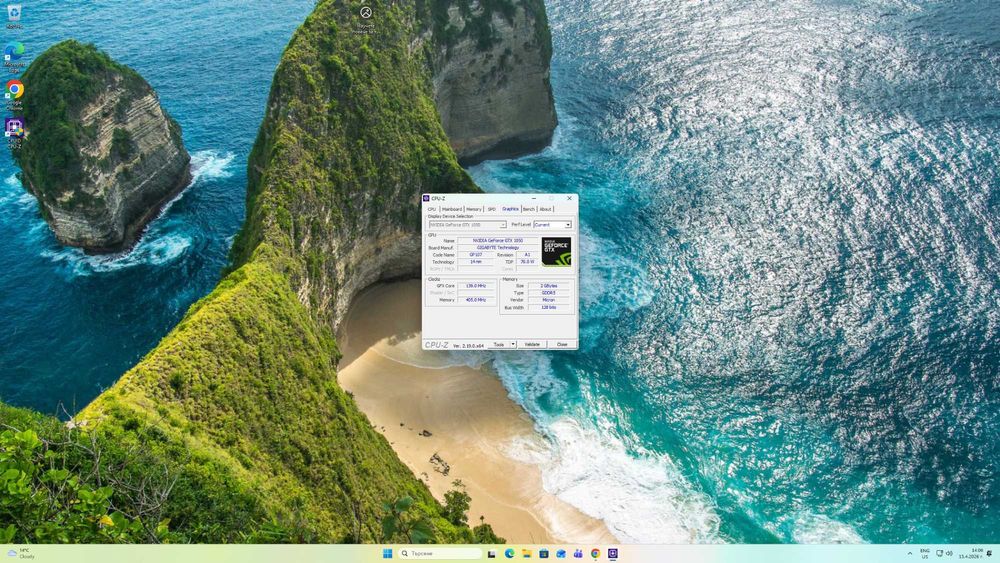Click the Bus Width 128 bits value

tap(549, 307)
